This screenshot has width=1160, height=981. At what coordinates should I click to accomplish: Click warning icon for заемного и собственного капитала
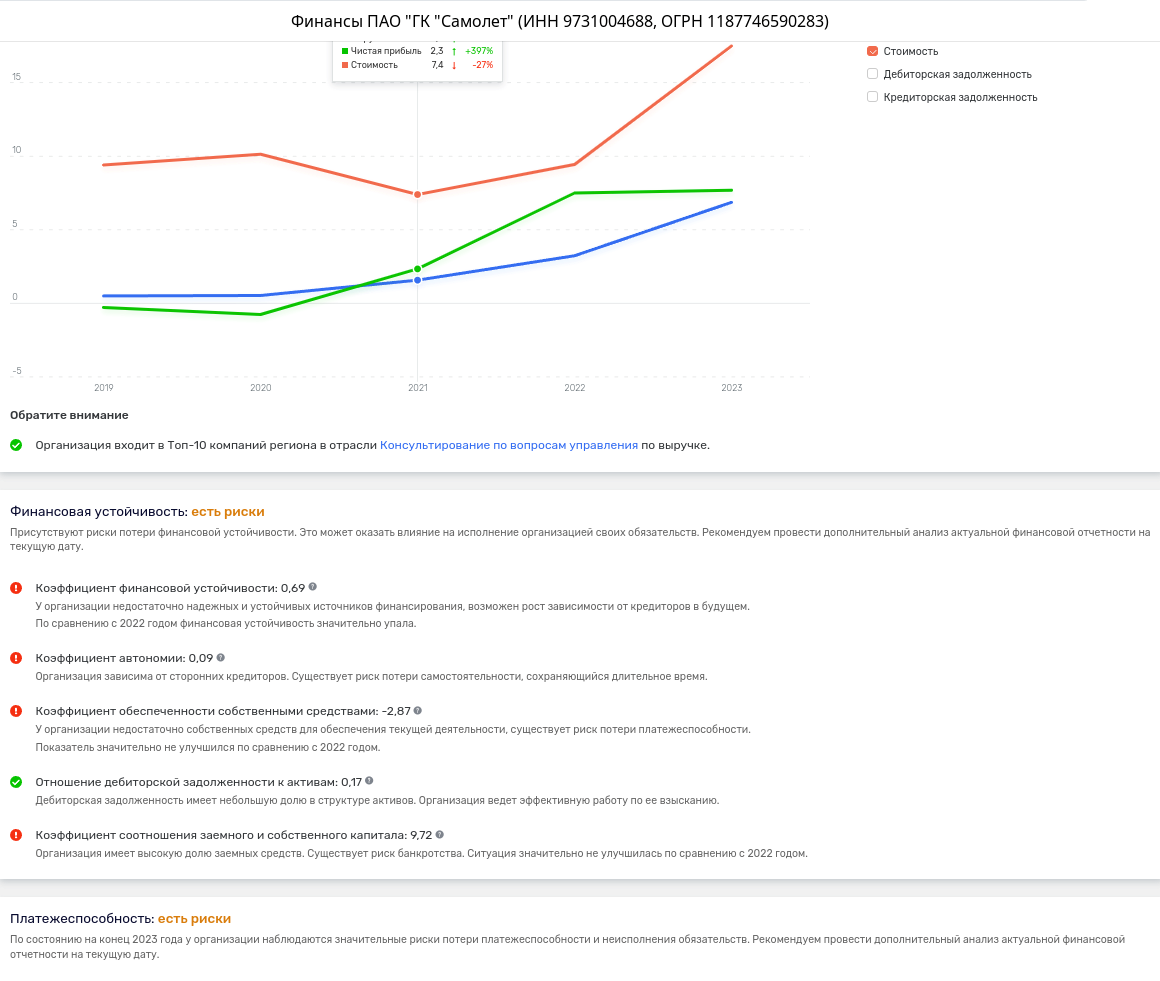click(16, 835)
